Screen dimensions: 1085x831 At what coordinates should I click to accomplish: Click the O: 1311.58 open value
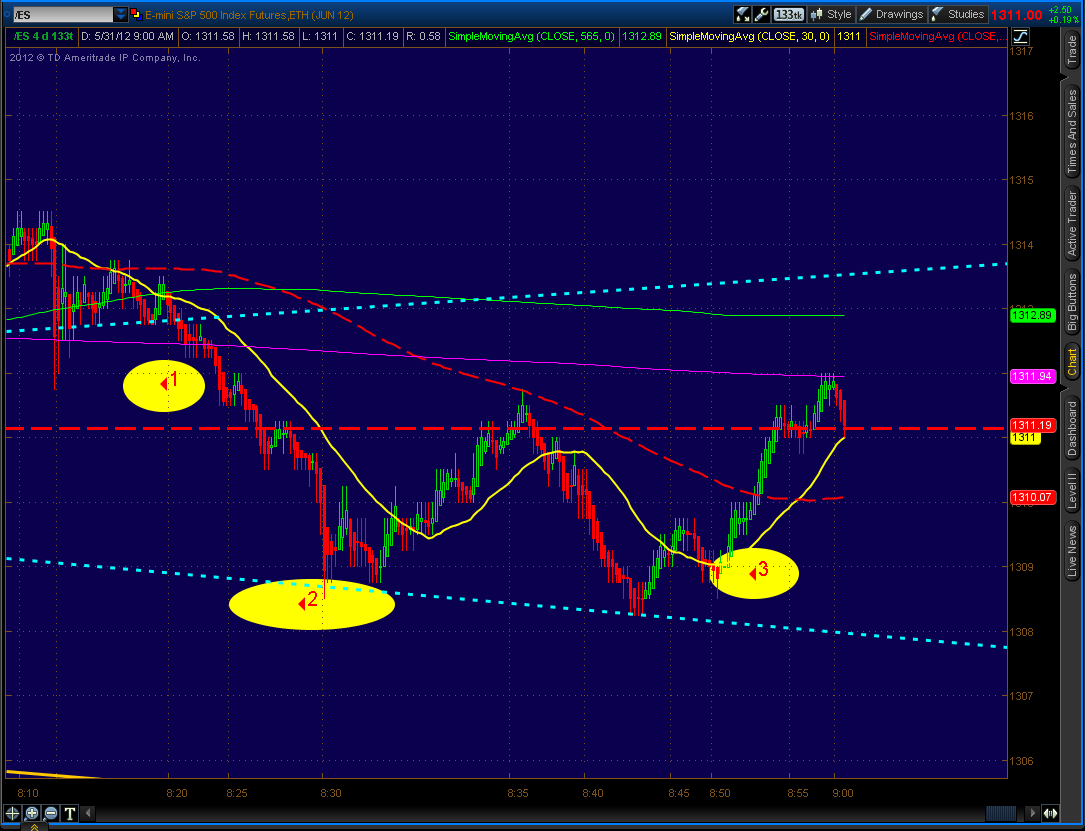point(208,36)
